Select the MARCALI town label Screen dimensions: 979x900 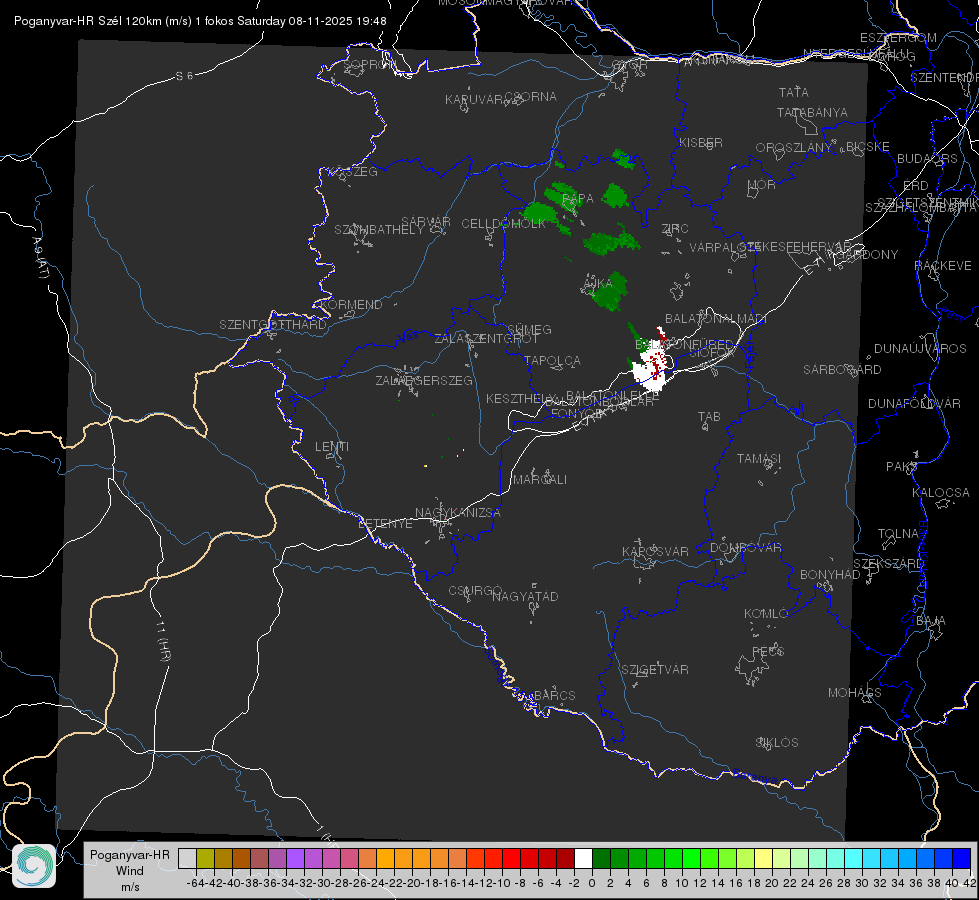click(x=539, y=480)
